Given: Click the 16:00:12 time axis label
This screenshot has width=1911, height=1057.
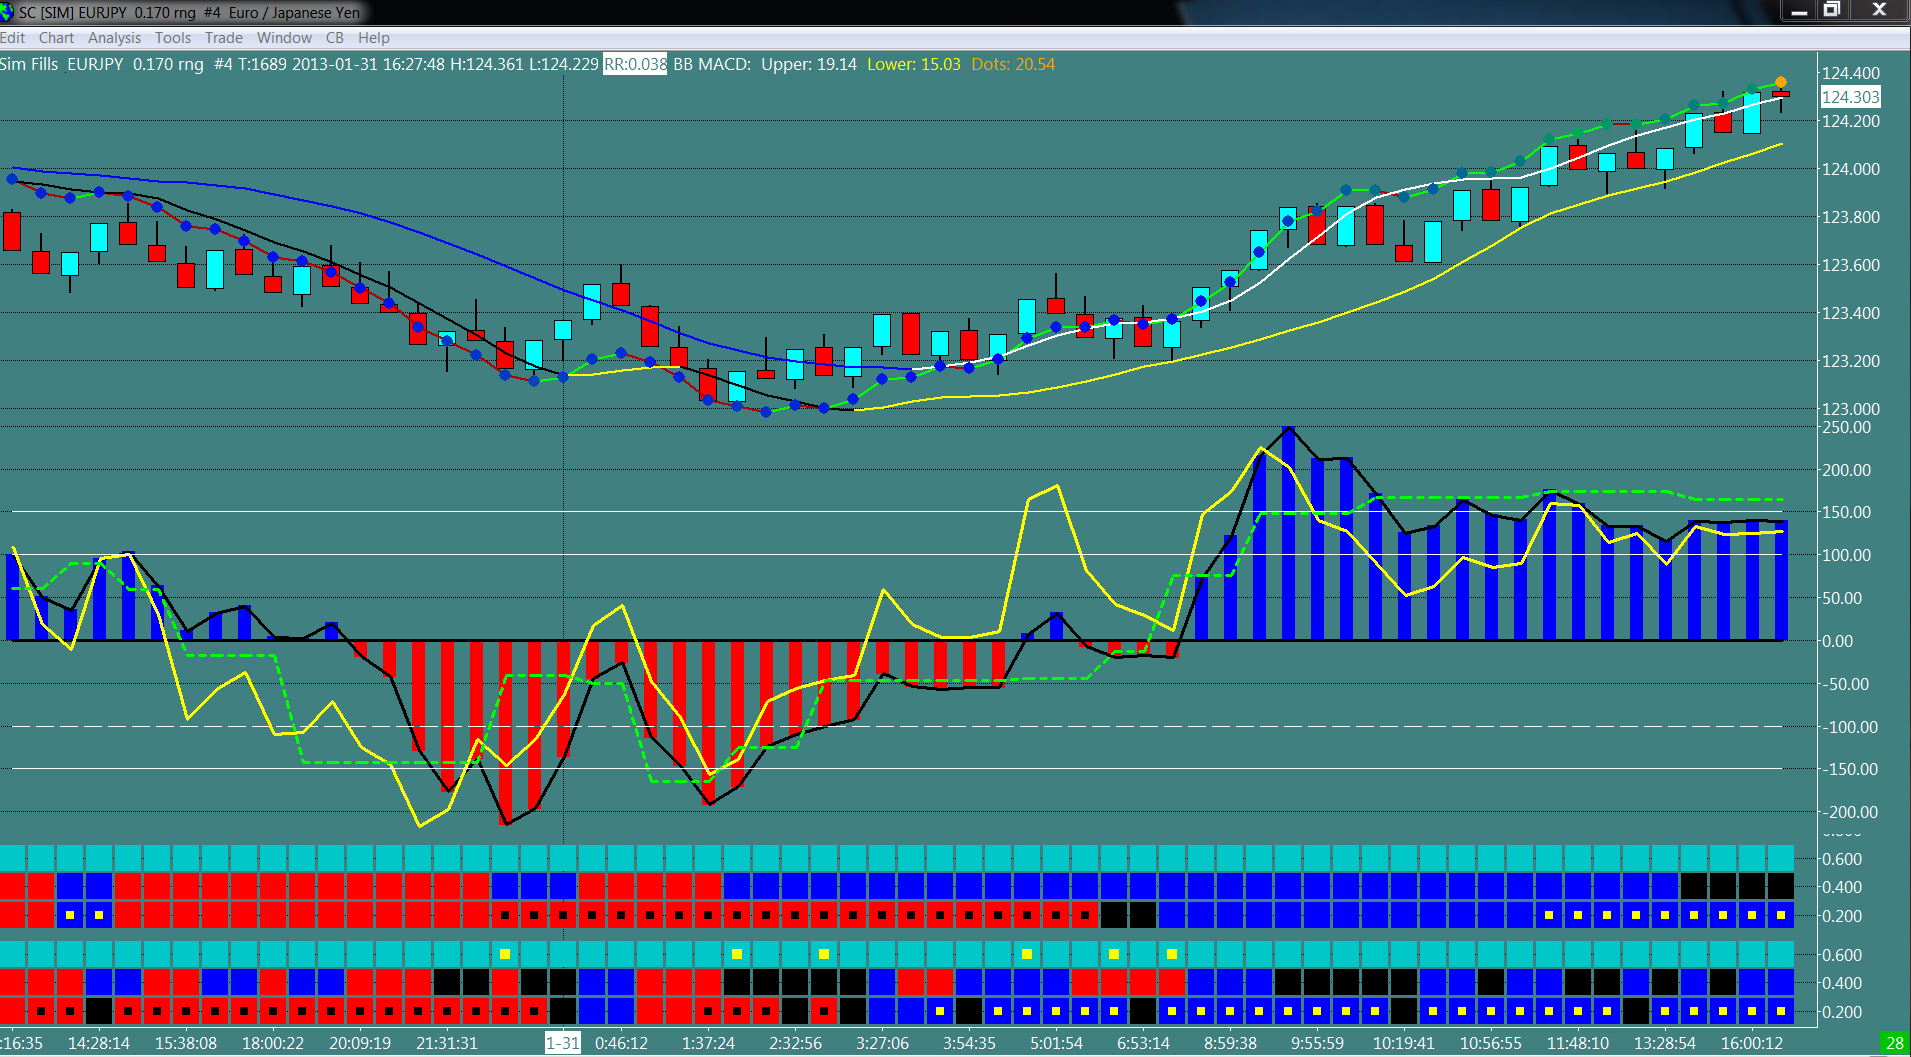Looking at the screenshot, I should [x=1752, y=1043].
